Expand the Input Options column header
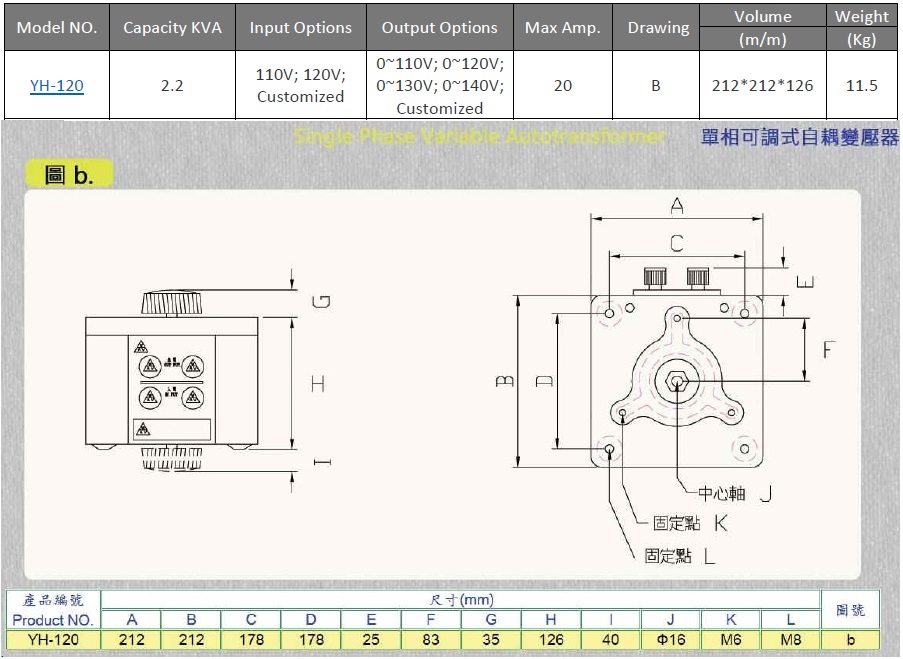This screenshot has height=659, width=903. 300,27
